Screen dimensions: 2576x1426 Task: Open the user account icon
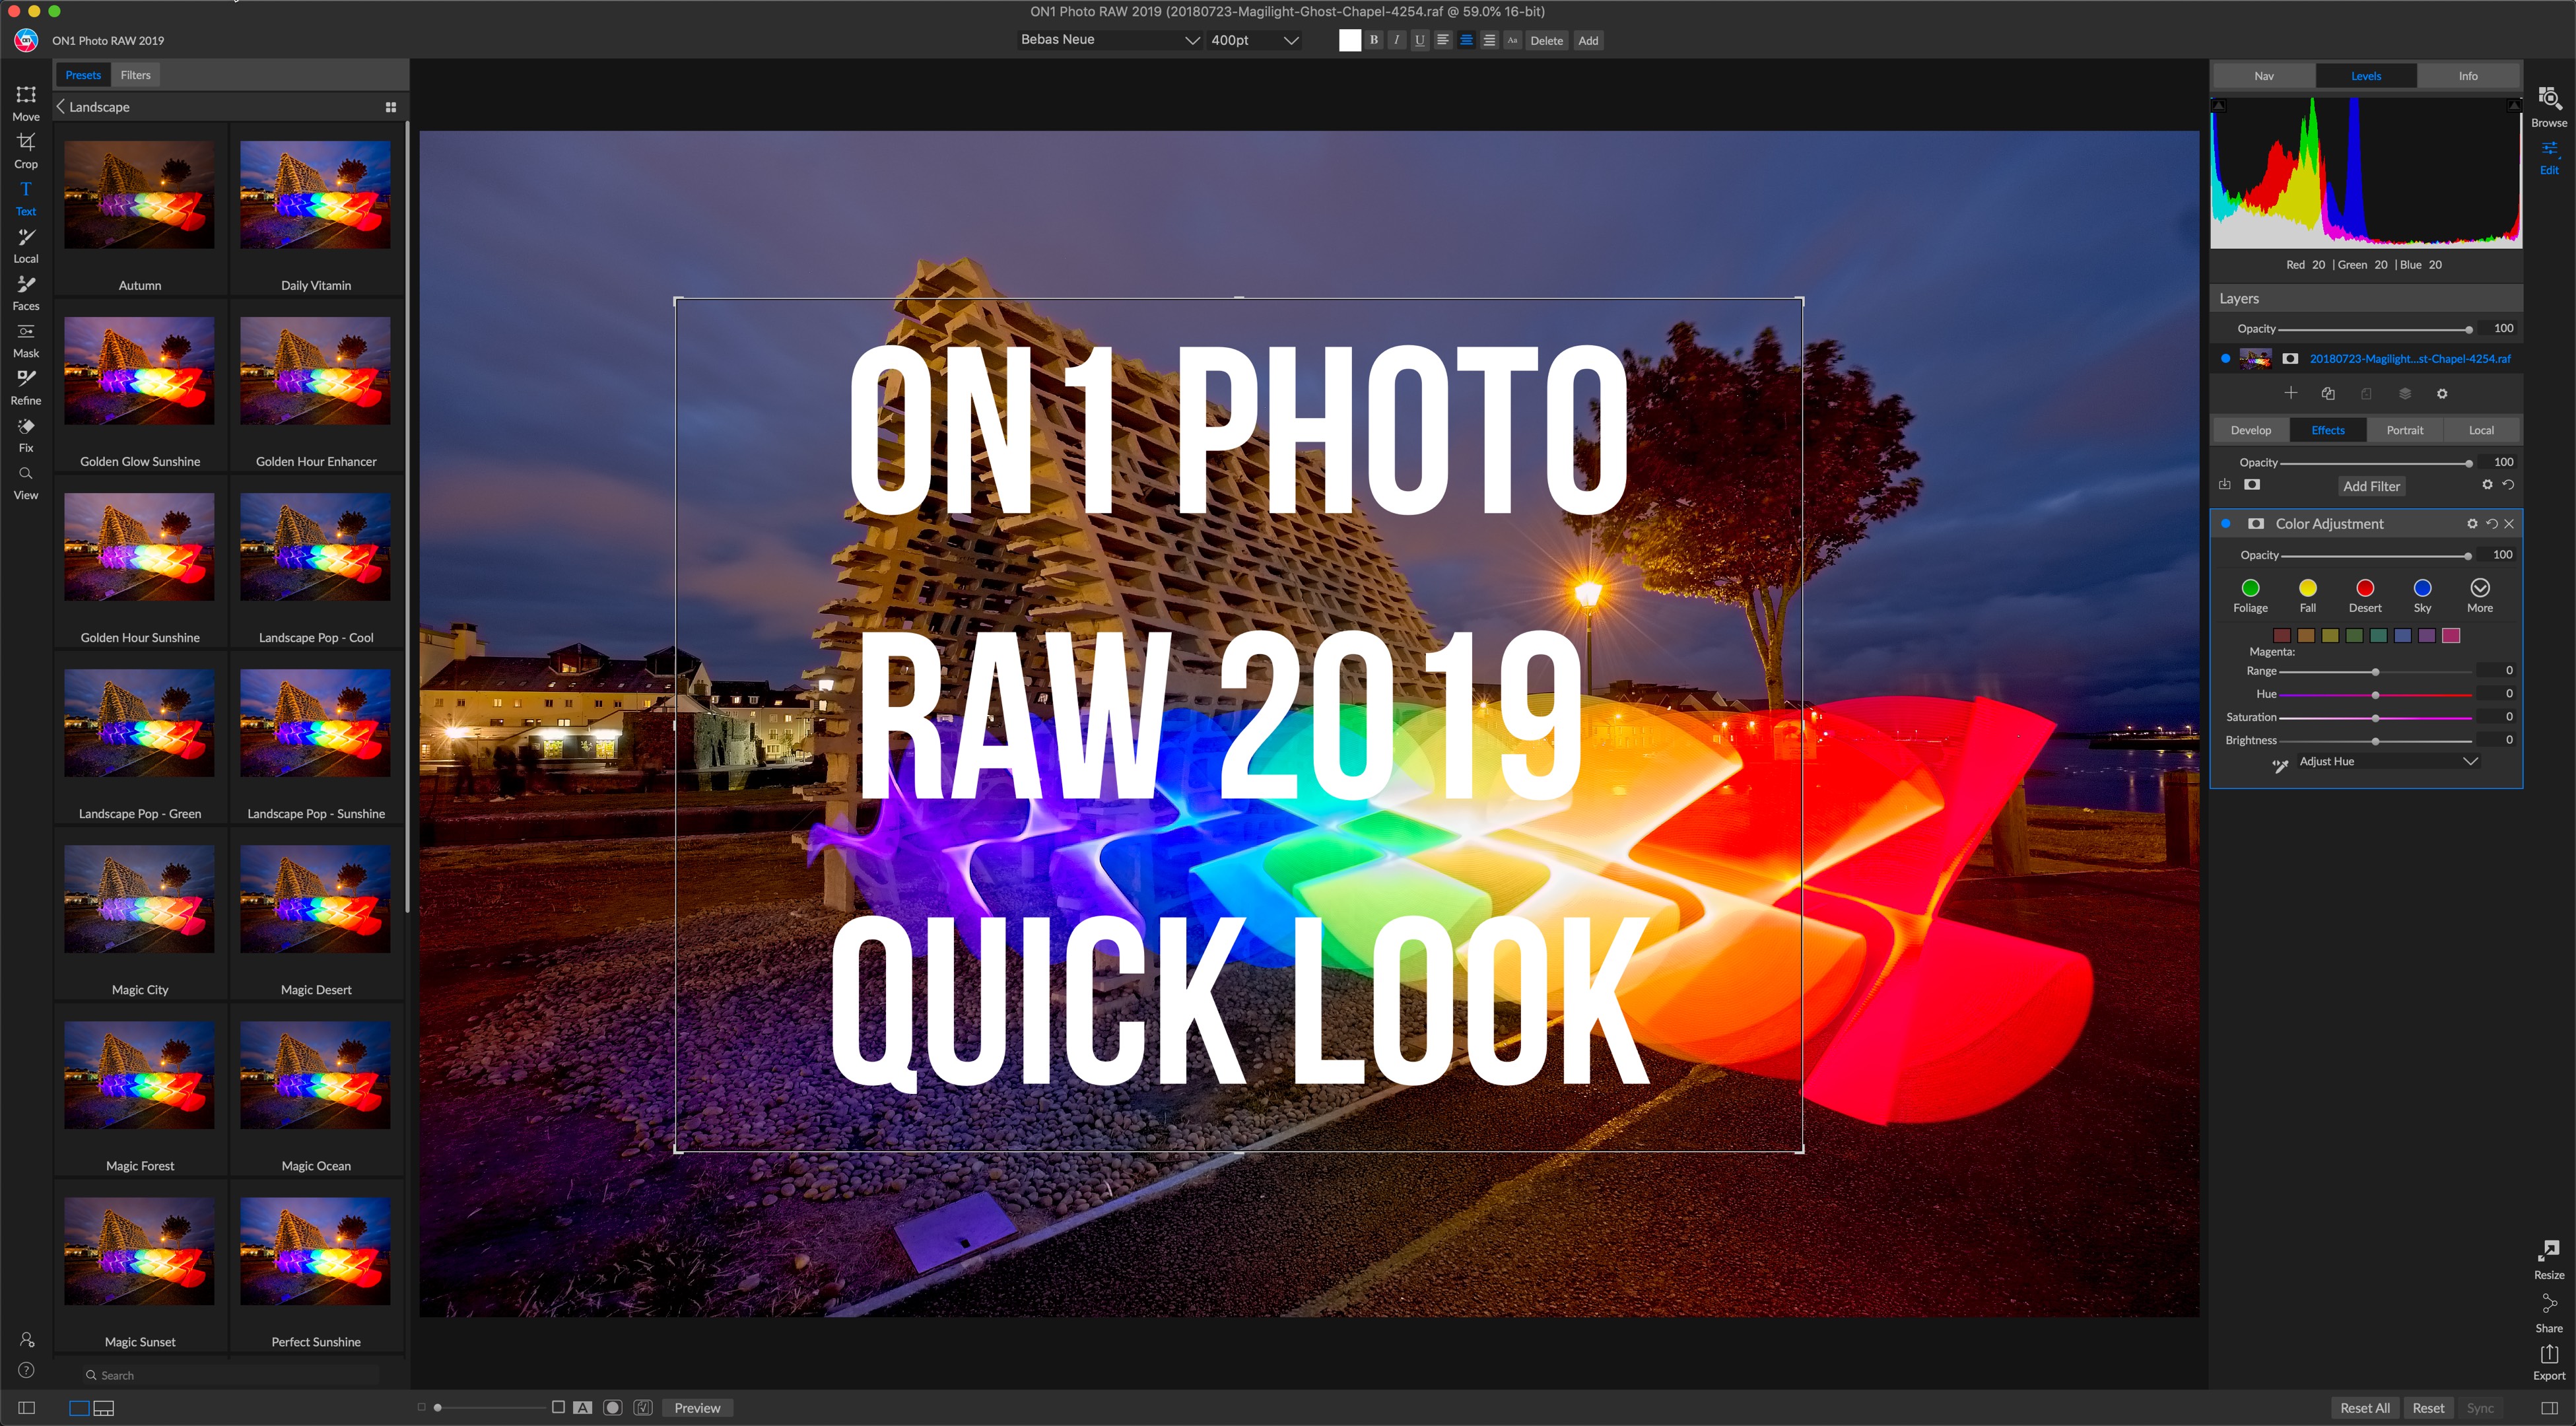pos(27,1339)
